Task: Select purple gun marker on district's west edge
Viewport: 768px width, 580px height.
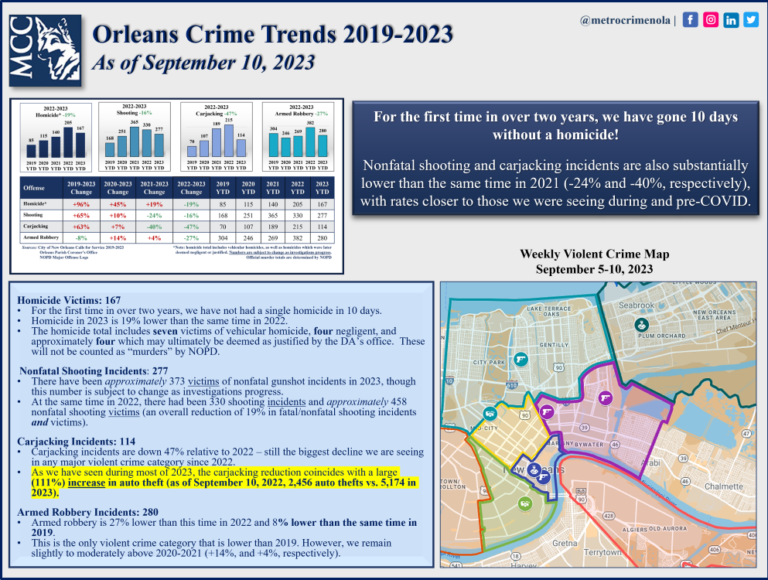Action: (x=546, y=410)
